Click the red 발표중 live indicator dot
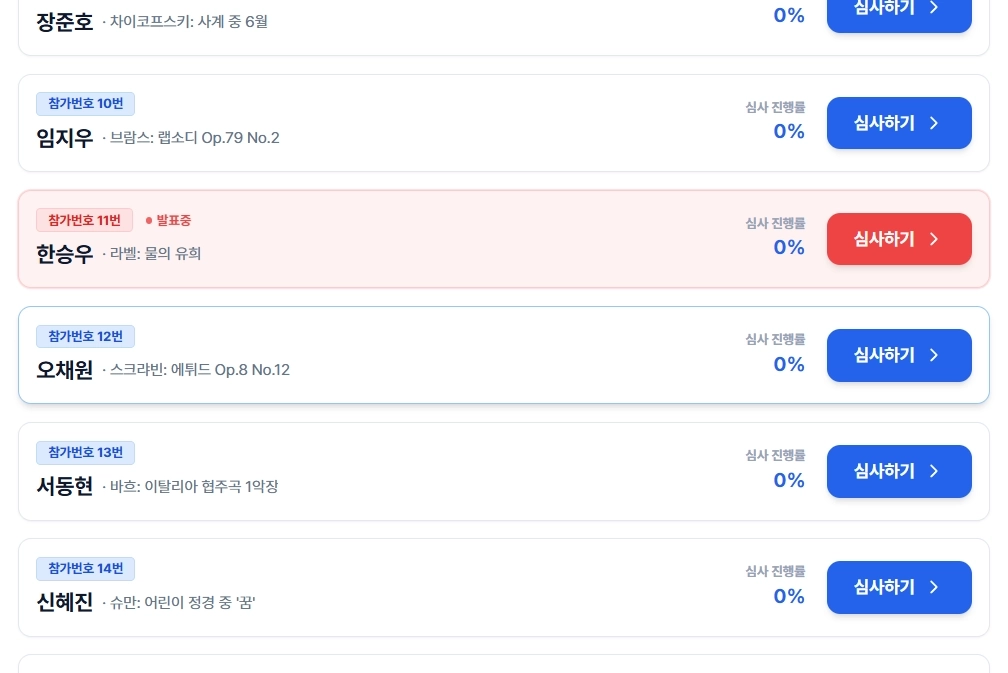Screen dimensions: 1008x673 149,221
